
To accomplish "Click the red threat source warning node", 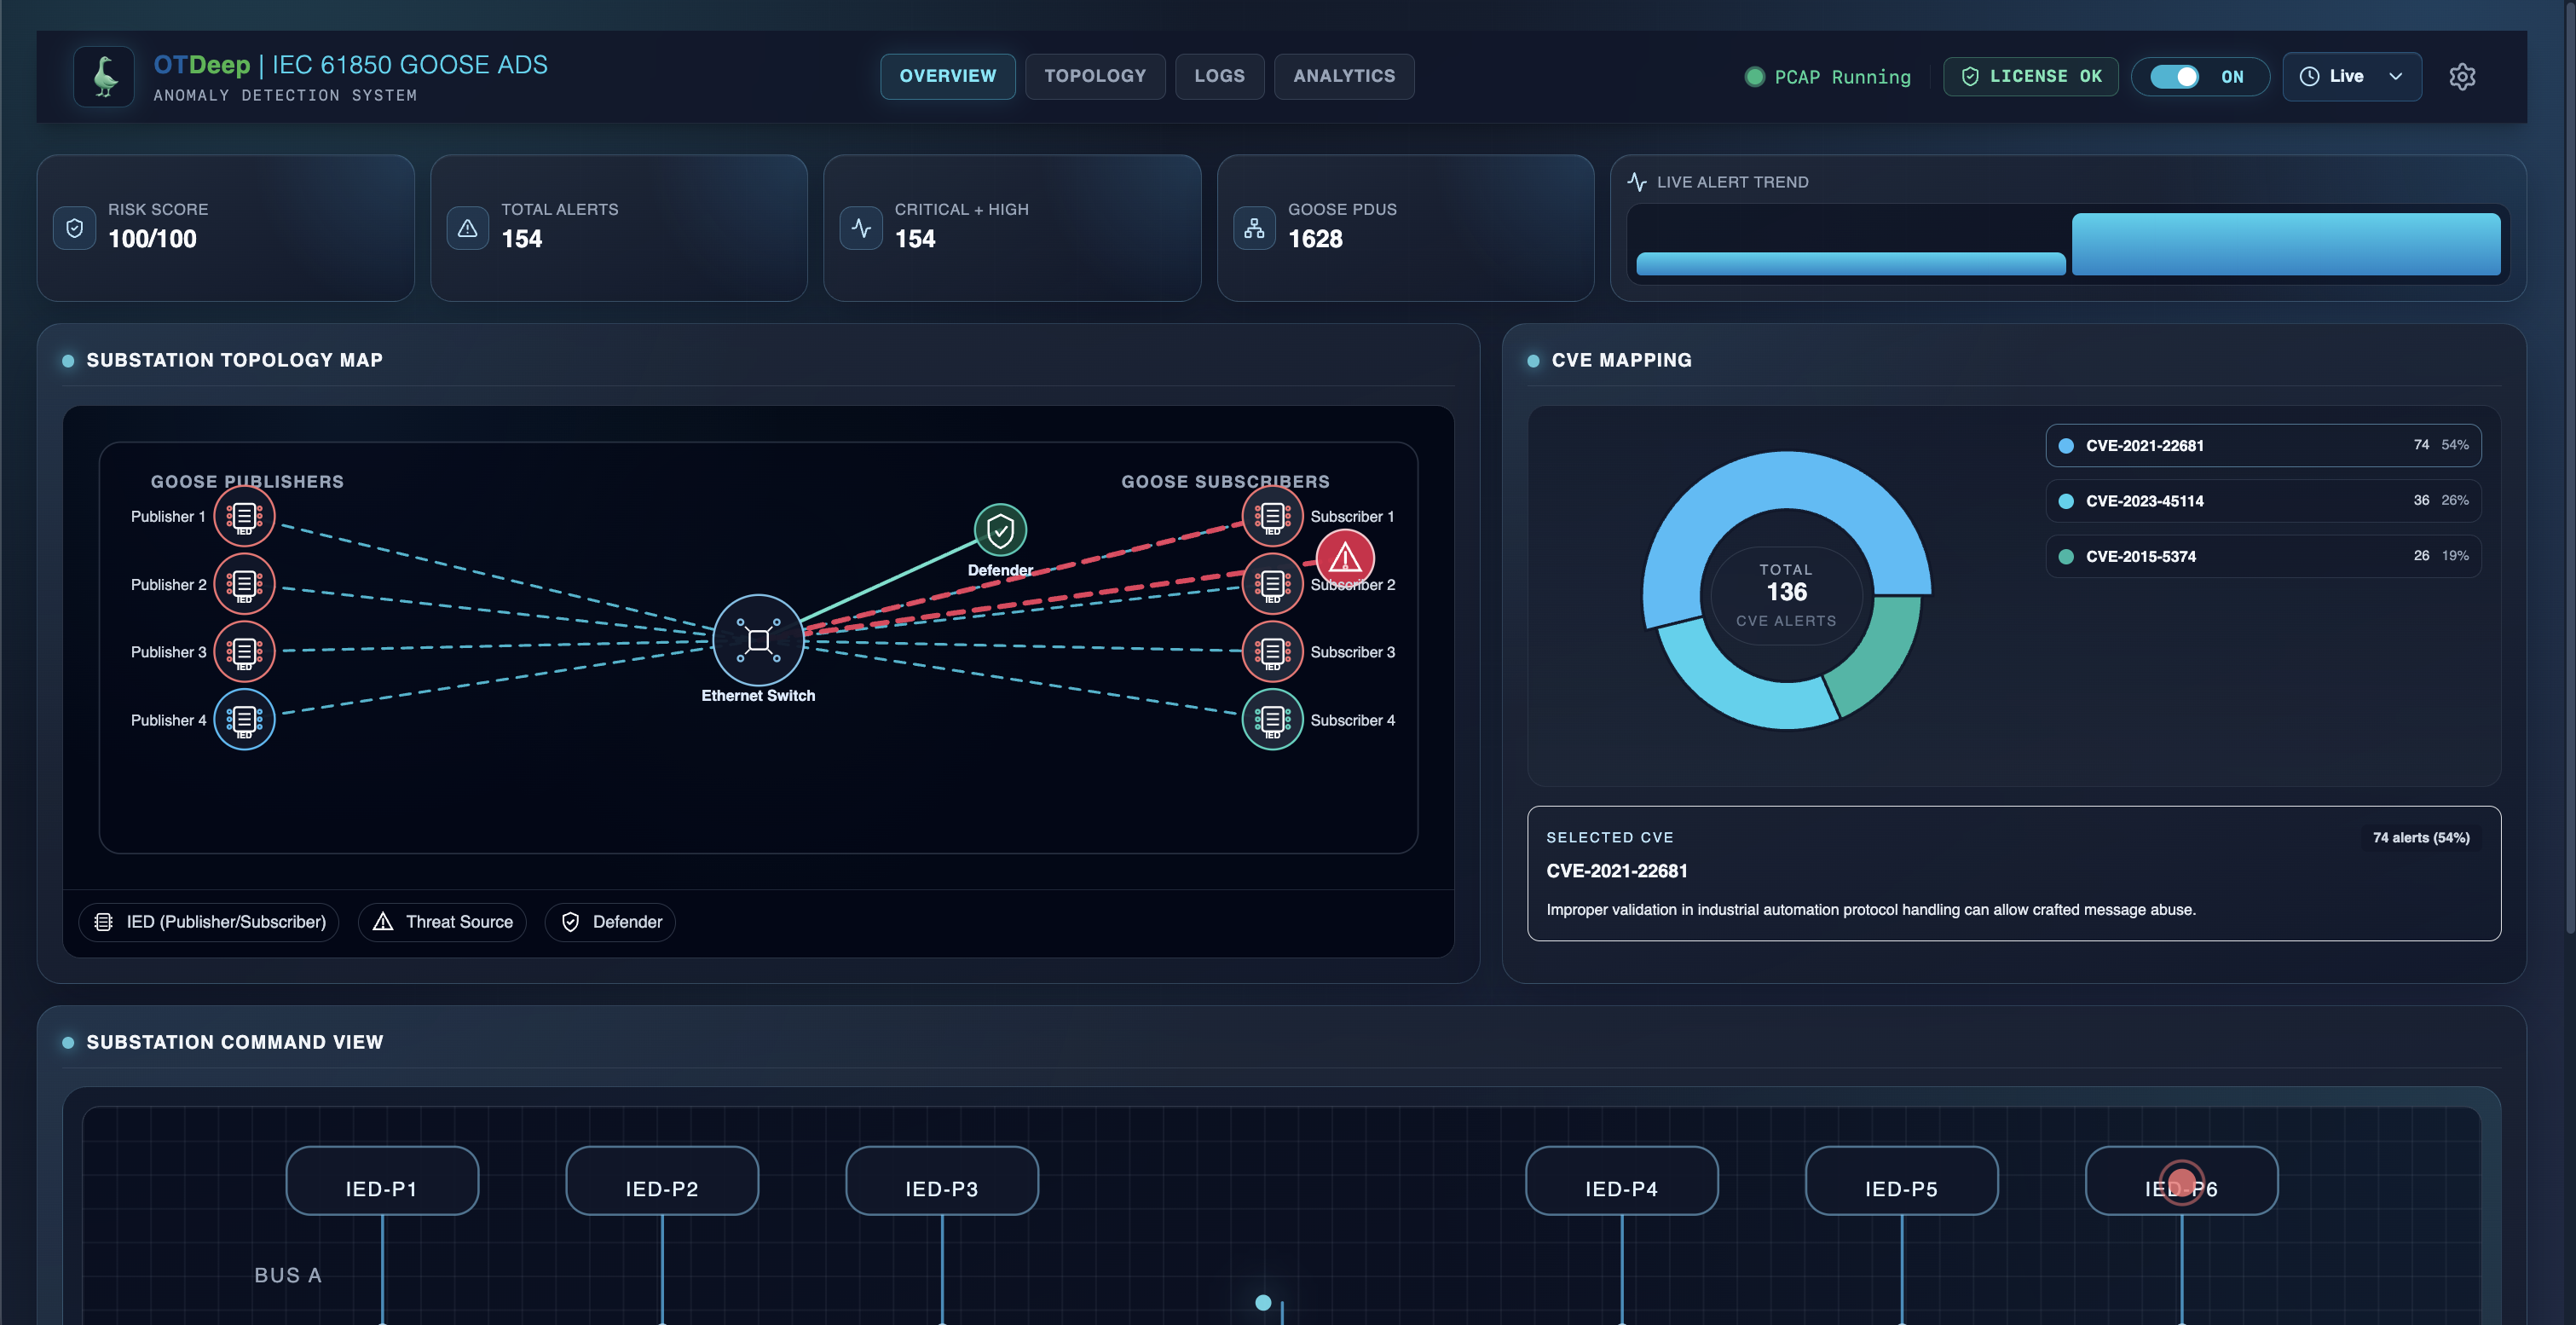I will tap(1345, 558).
